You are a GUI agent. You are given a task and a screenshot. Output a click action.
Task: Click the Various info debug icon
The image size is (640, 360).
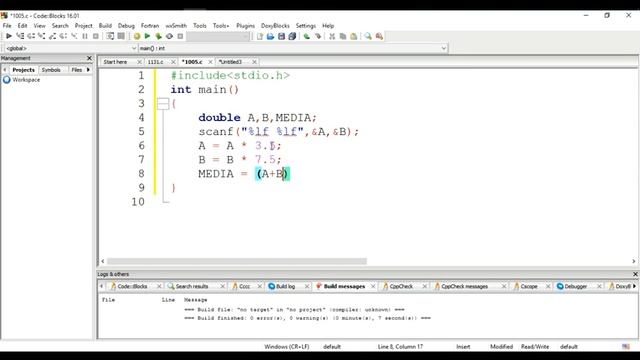[121, 36]
